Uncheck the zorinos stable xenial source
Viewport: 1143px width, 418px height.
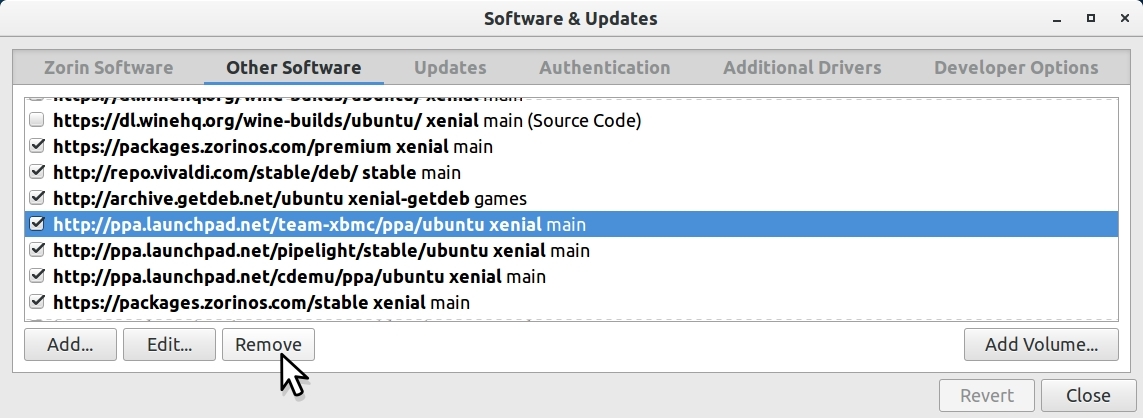pos(37,302)
